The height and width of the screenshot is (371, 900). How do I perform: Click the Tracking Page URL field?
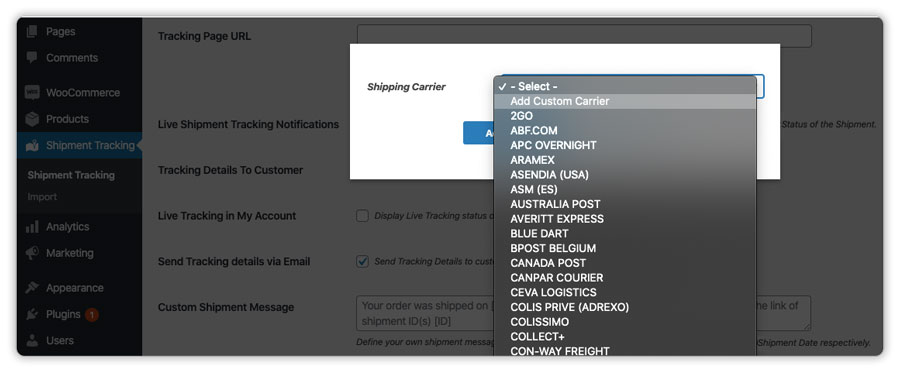click(584, 36)
